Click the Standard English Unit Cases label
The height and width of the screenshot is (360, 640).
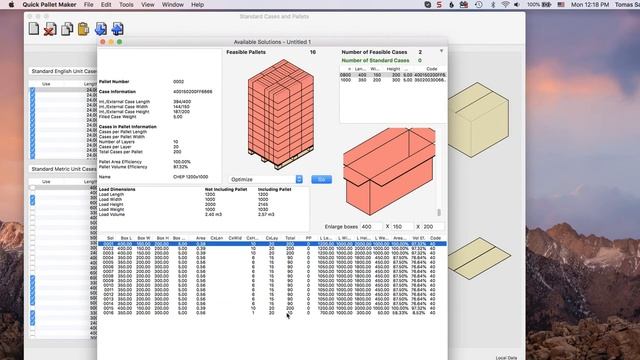click(64, 71)
